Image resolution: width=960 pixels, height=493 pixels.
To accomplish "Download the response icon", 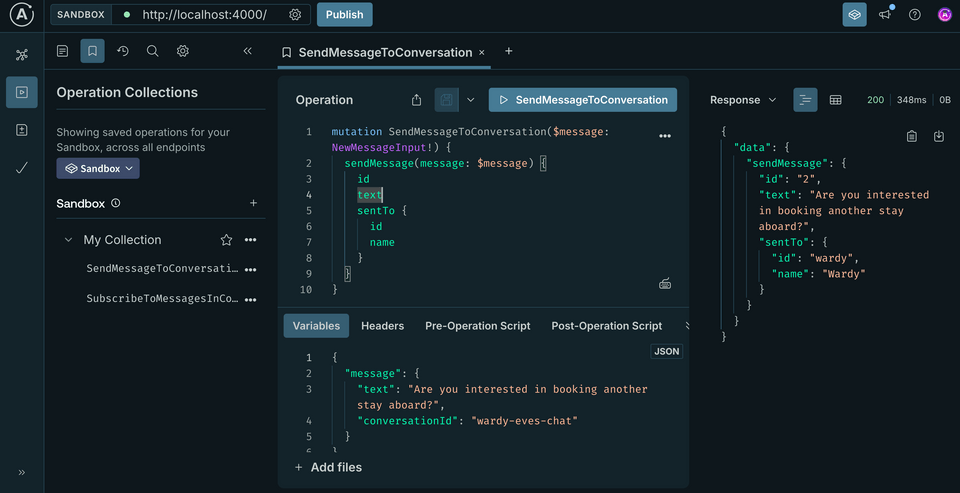I will click(x=939, y=137).
